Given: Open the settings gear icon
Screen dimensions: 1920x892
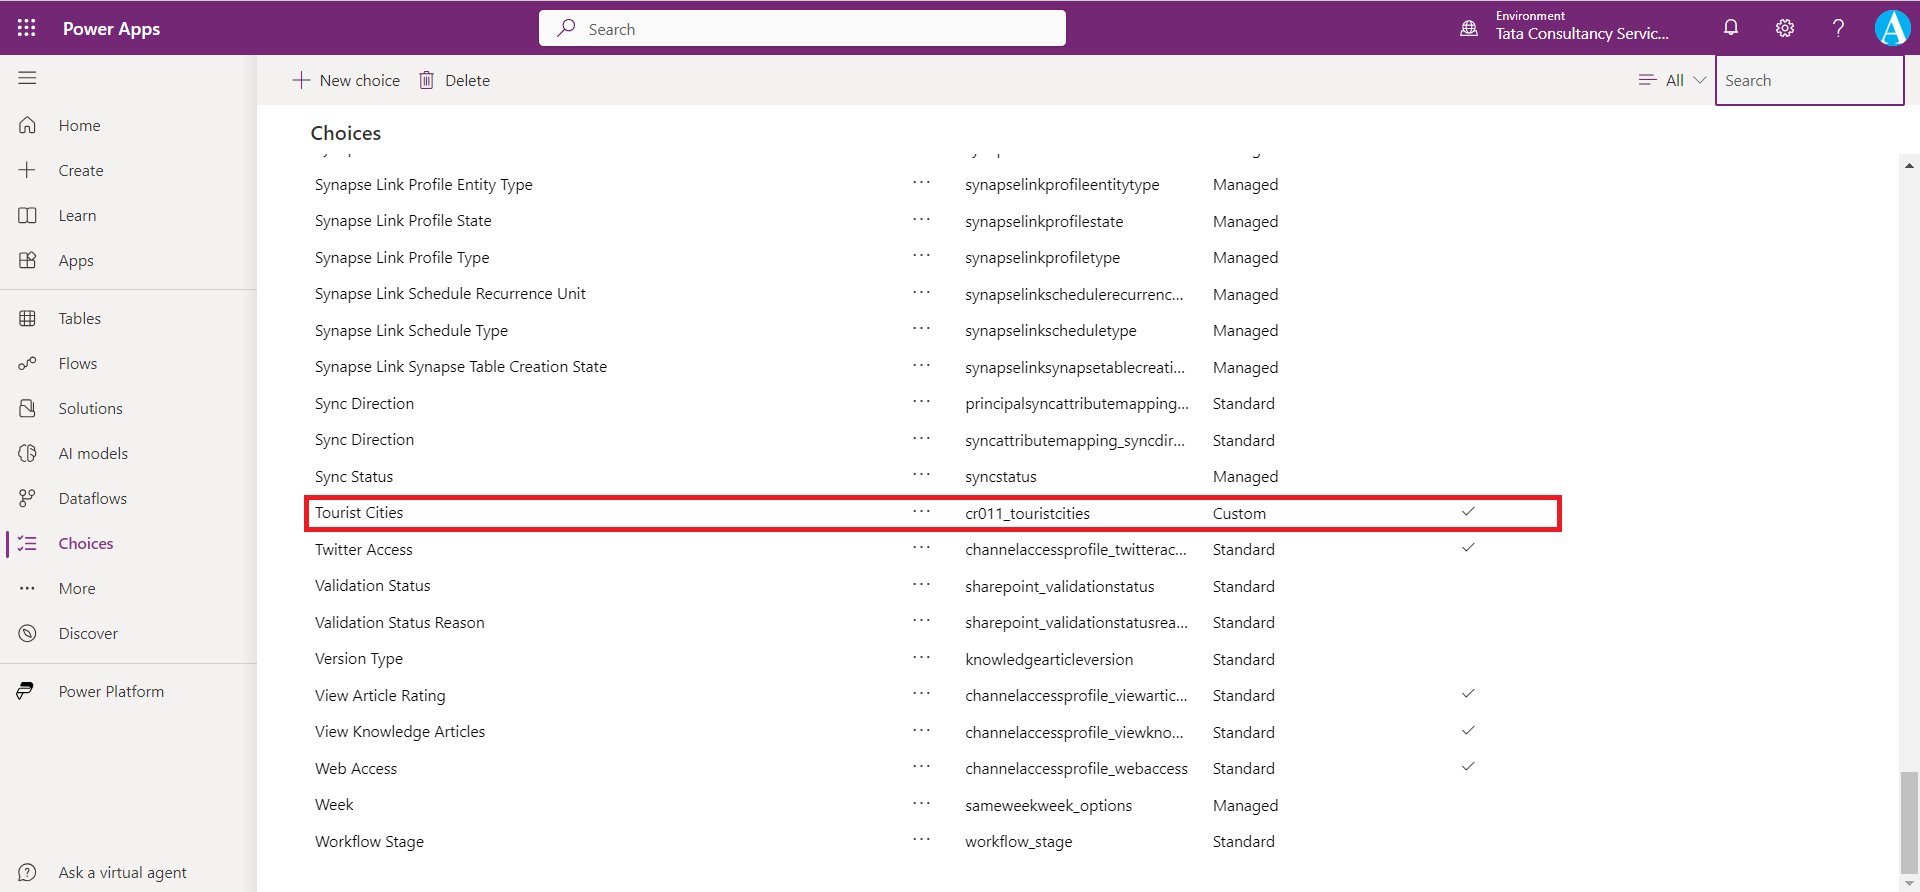Looking at the screenshot, I should [1785, 28].
